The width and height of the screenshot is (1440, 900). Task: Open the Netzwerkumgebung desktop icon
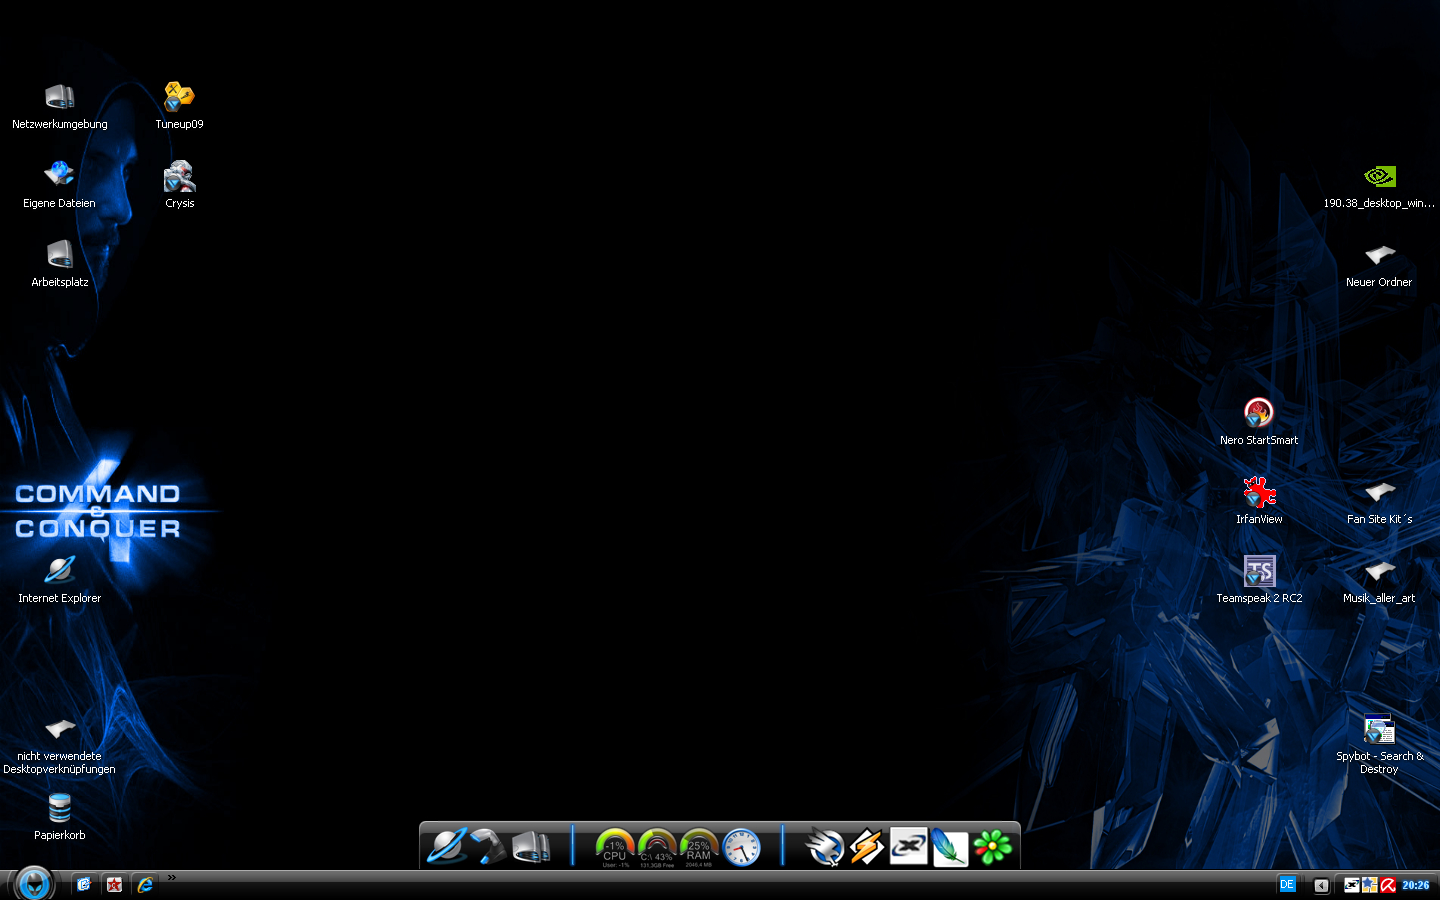pos(60,106)
